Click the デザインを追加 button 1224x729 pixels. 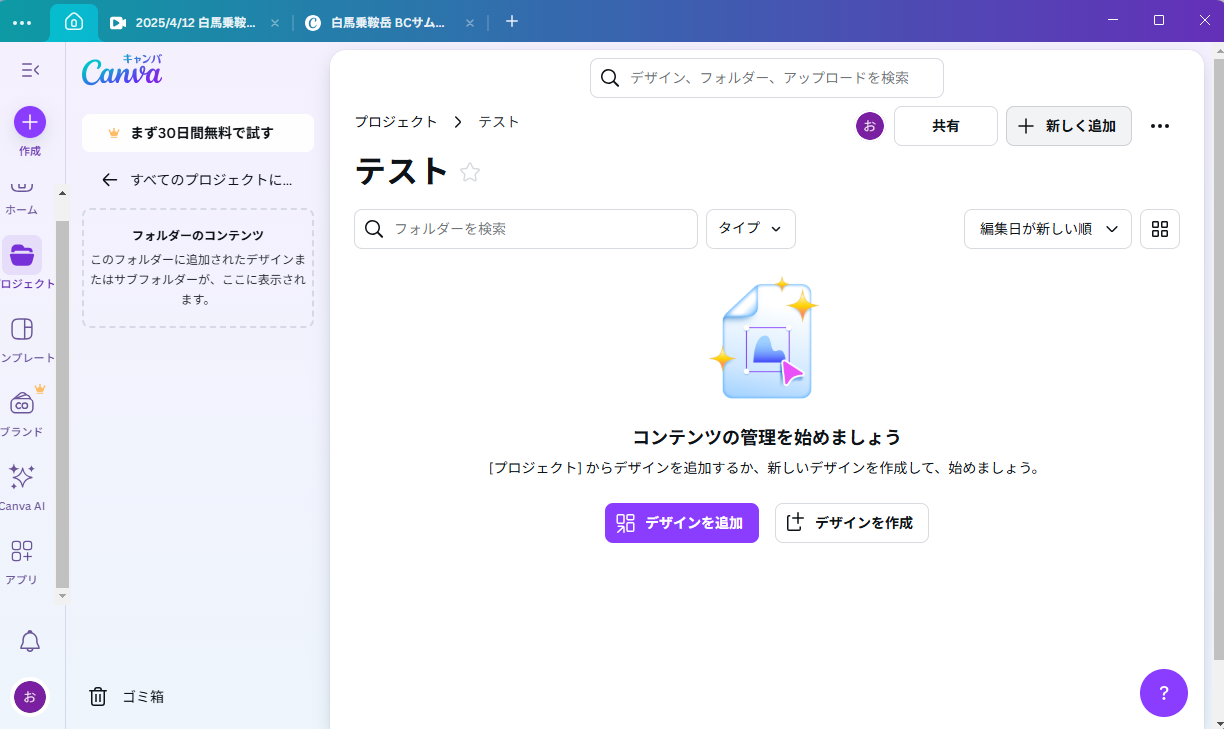(x=681, y=523)
